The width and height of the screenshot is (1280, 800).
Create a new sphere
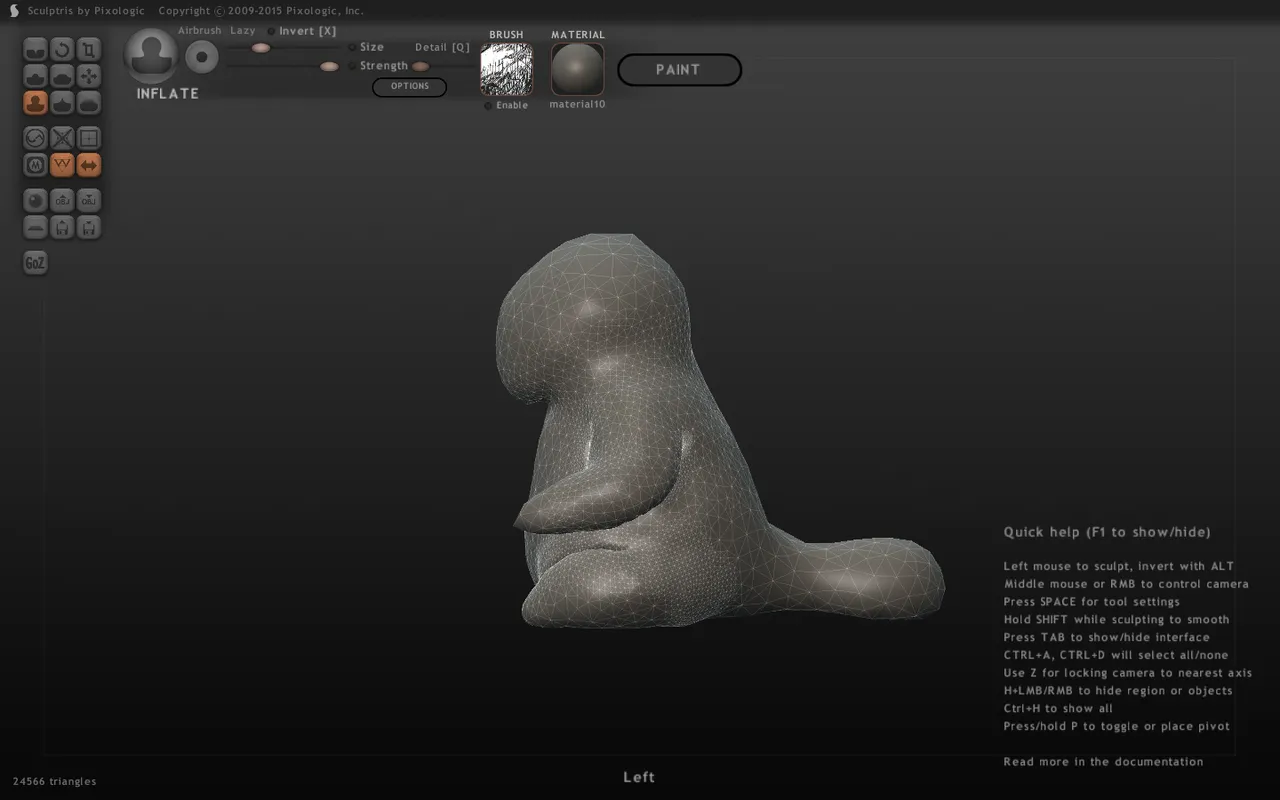35,200
